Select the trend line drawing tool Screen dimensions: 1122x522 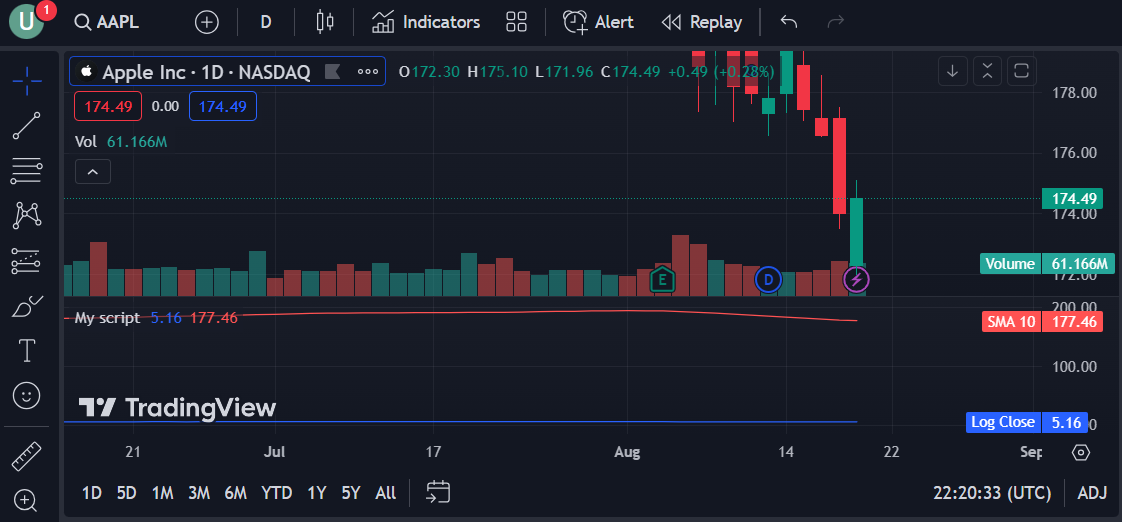[27, 126]
